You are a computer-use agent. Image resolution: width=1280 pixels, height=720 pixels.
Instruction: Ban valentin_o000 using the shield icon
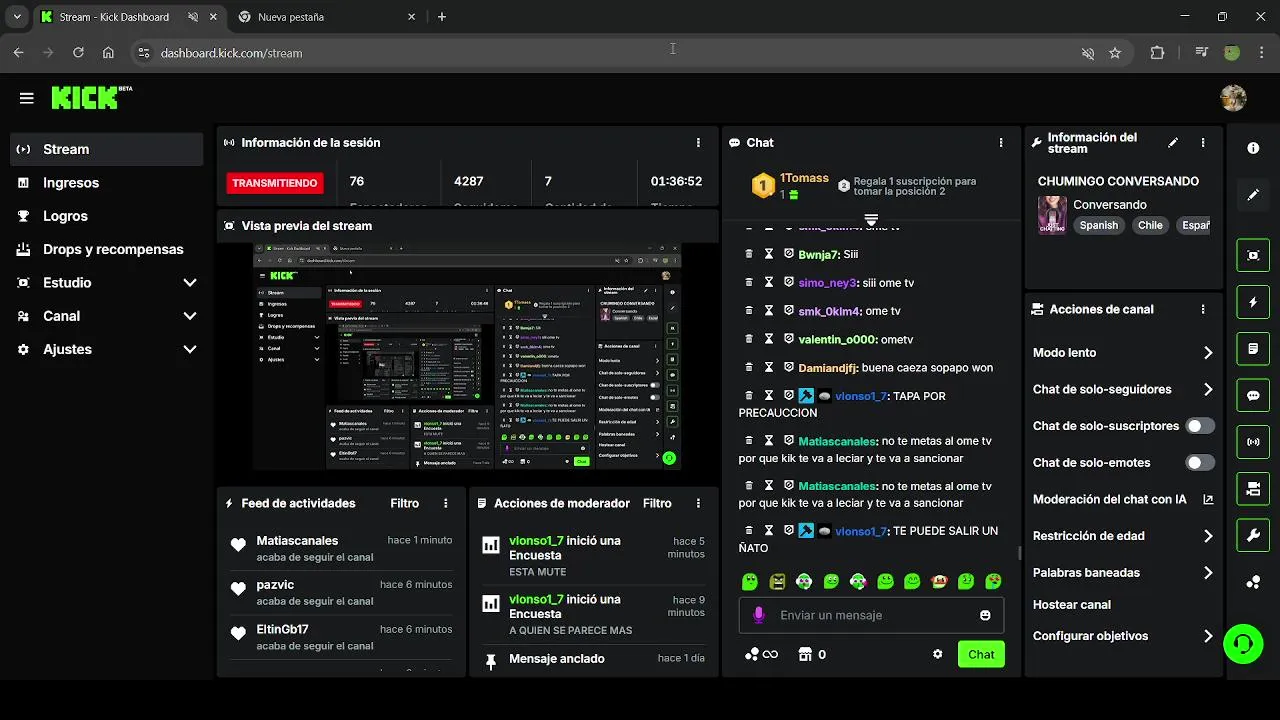coord(789,340)
